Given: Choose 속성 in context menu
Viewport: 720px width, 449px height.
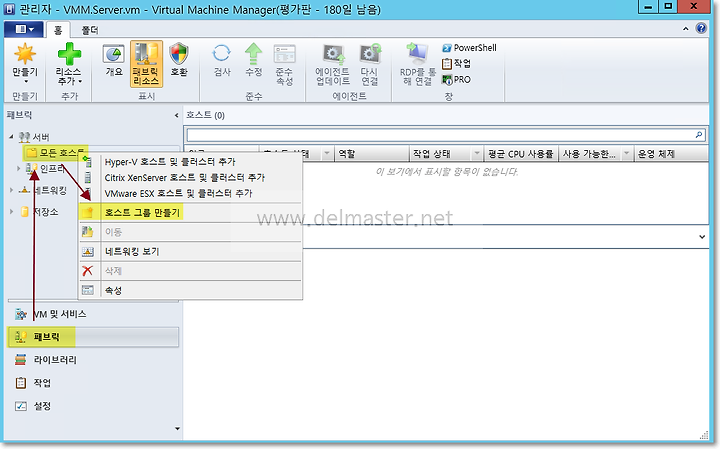Looking at the screenshot, I should (191, 290).
